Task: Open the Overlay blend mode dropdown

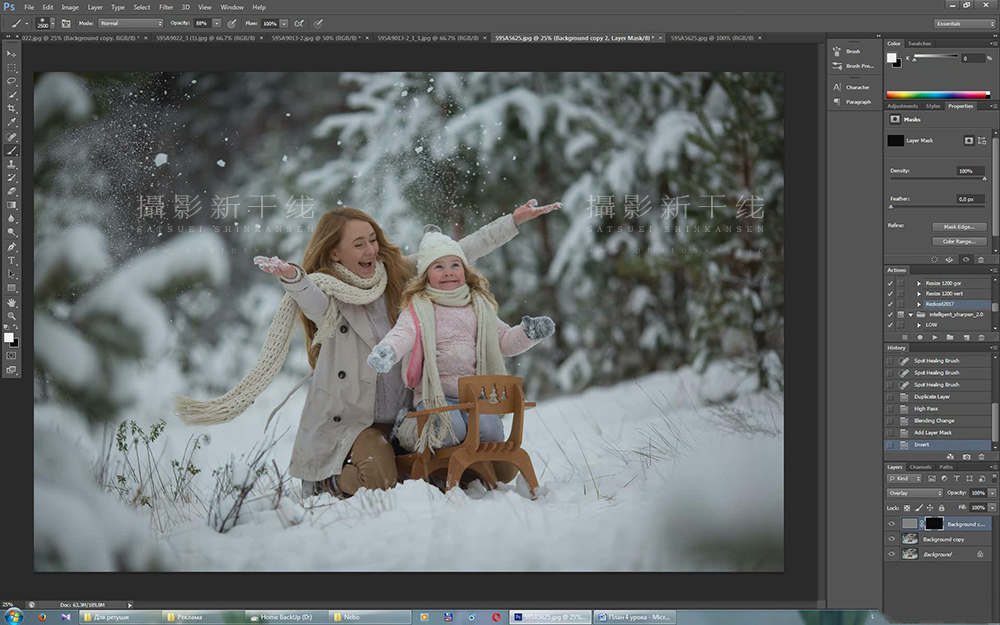Action: click(x=915, y=493)
